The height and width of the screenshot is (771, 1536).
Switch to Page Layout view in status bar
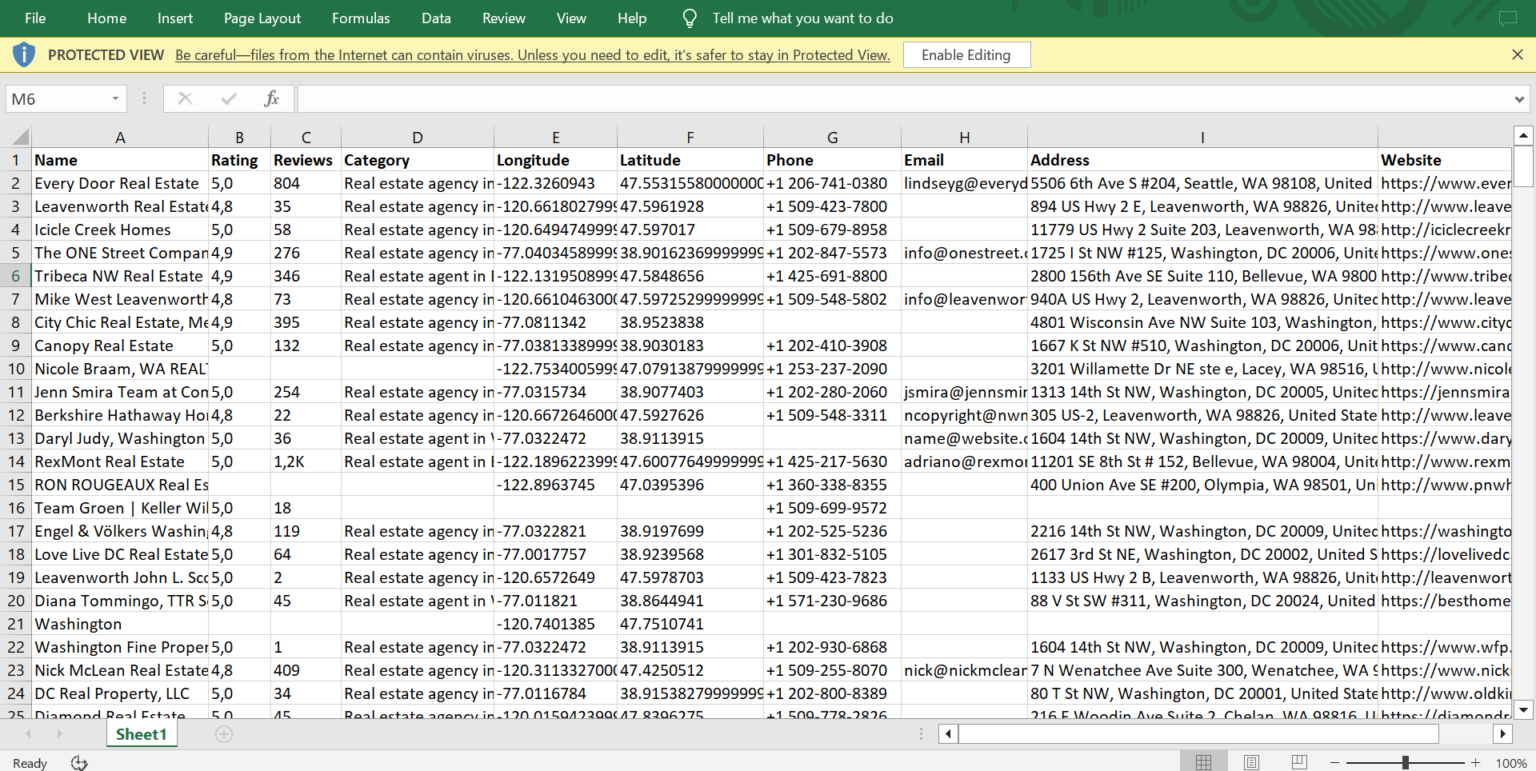[1251, 762]
